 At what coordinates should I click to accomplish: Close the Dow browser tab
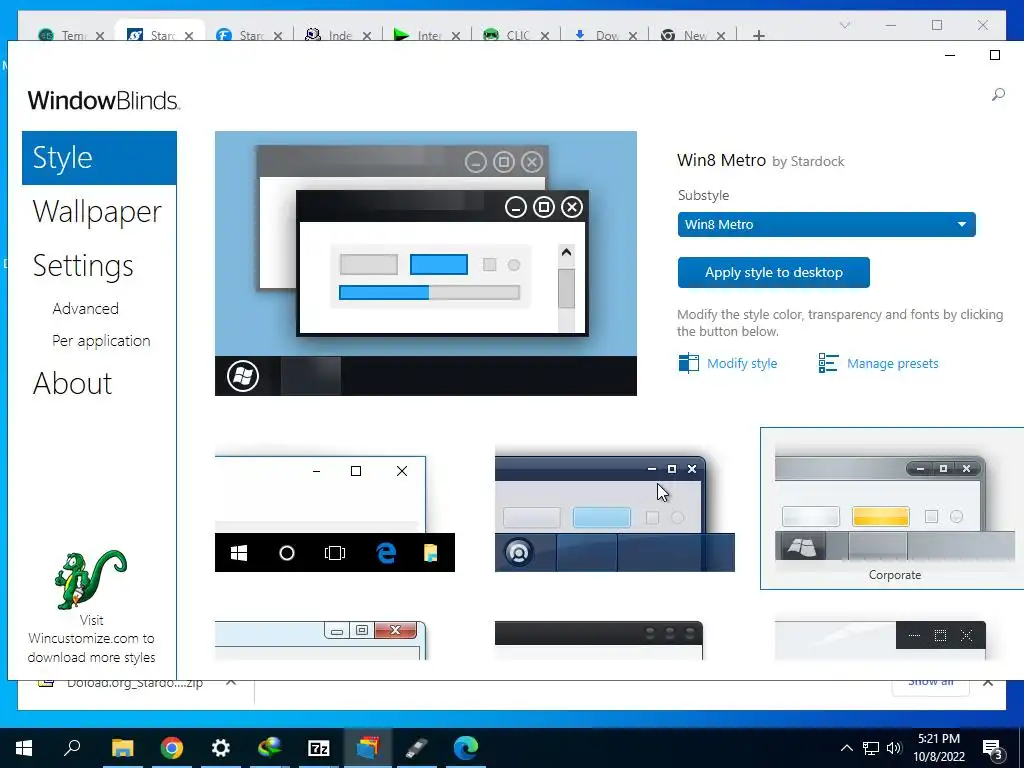click(633, 36)
